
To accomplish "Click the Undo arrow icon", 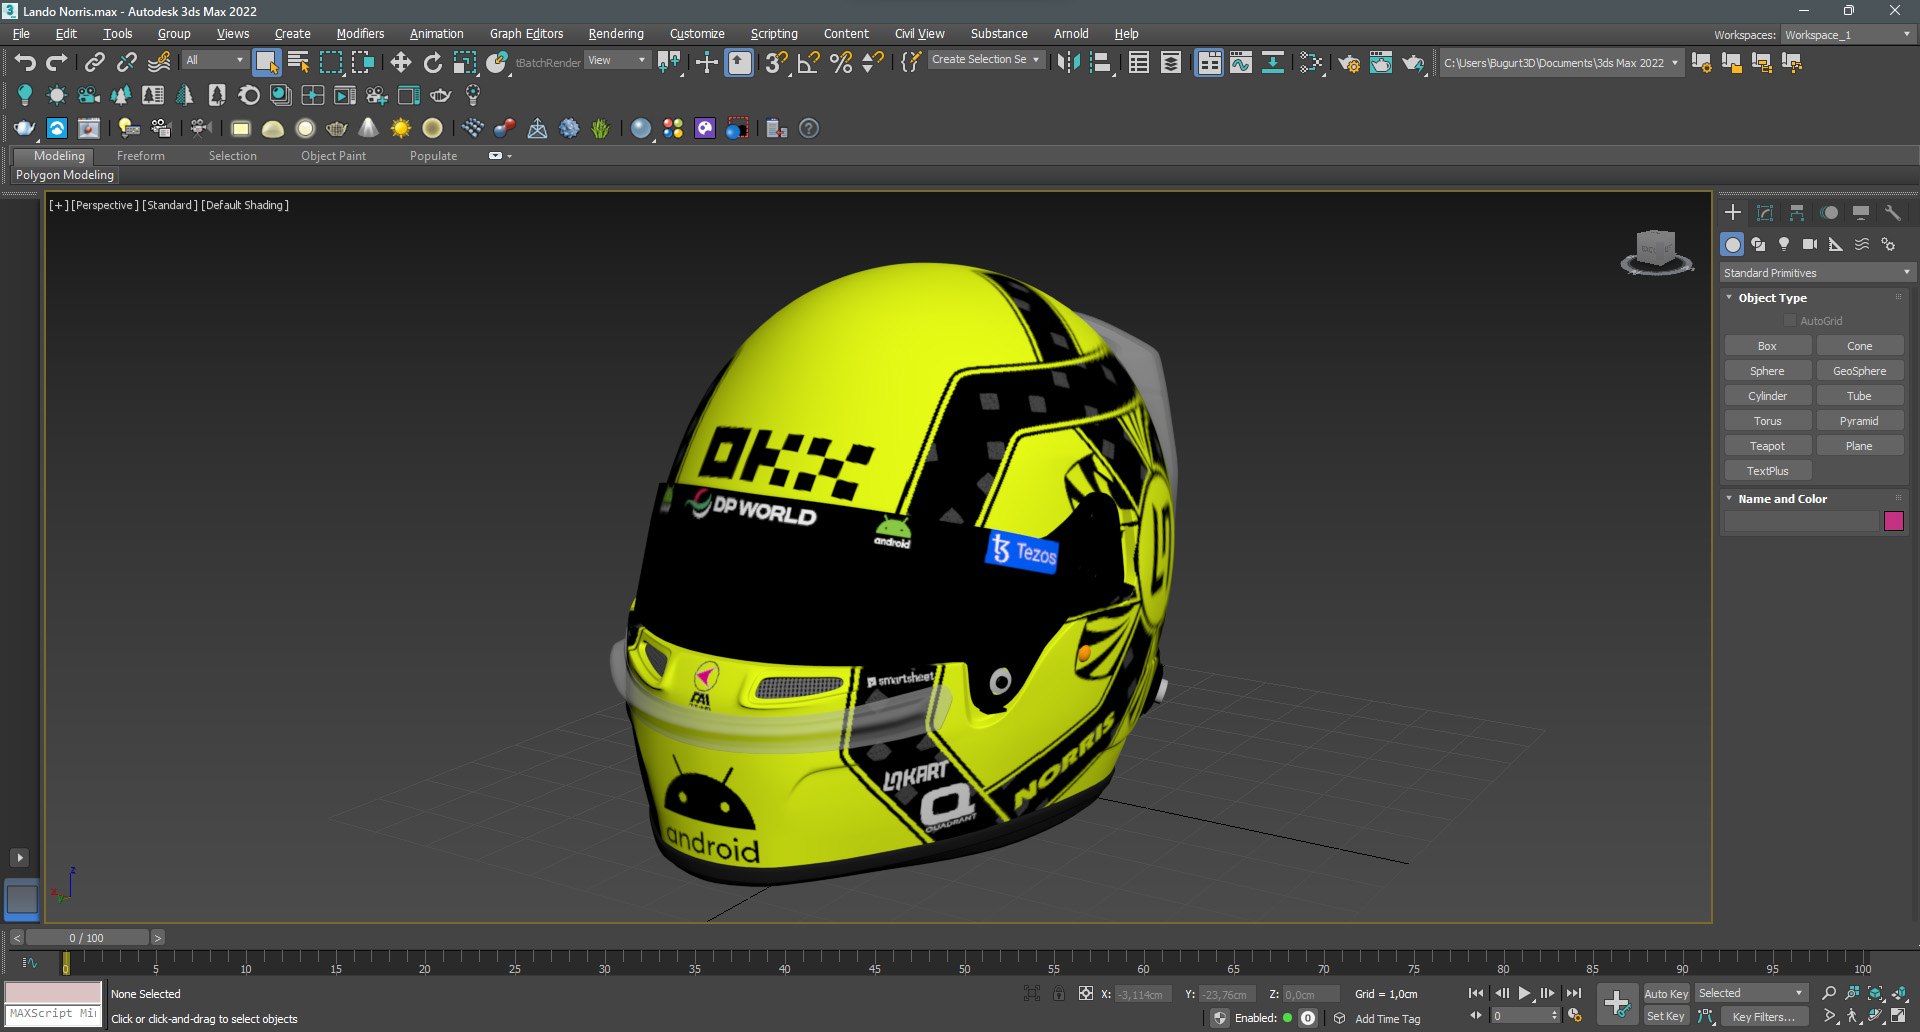I will [25, 63].
